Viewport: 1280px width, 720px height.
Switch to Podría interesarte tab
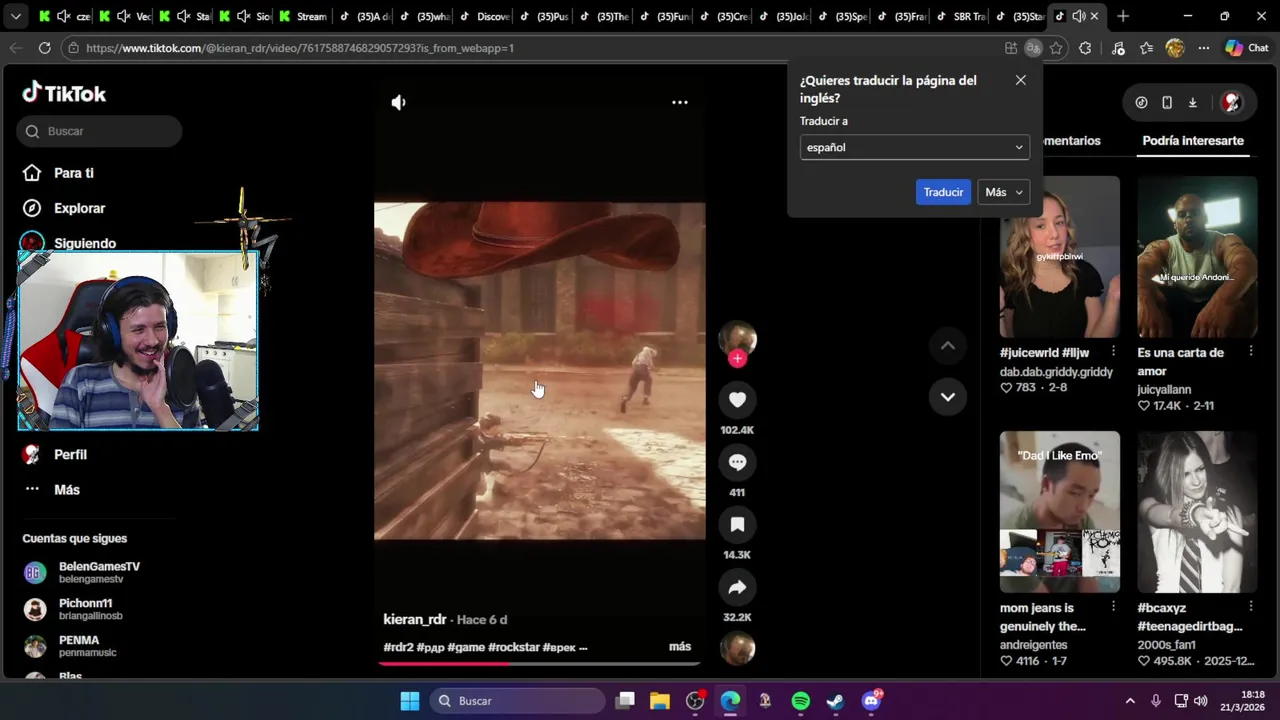point(1193,141)
